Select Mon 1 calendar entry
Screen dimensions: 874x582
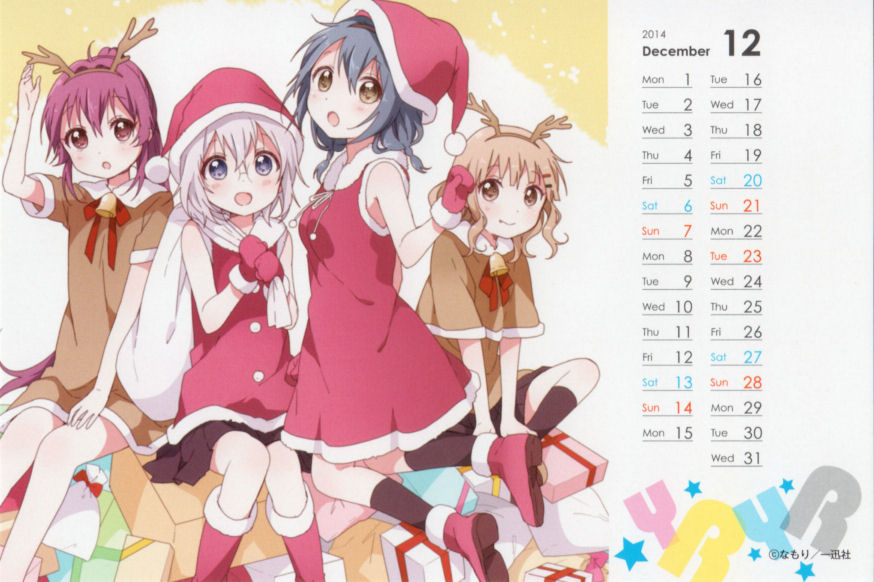(x=667, y=80)
